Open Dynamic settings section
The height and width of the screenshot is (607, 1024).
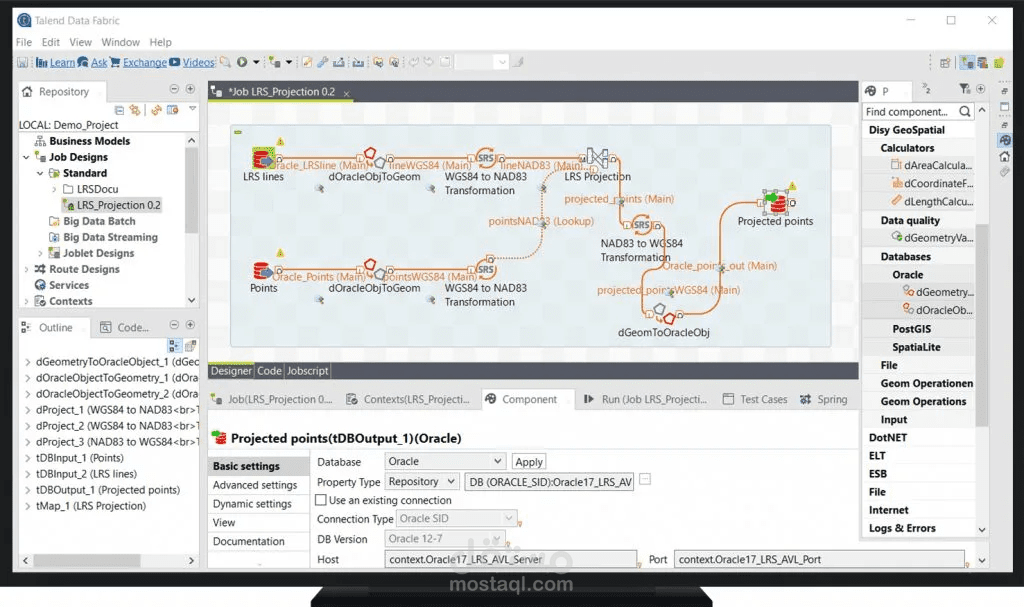(252, 504)
